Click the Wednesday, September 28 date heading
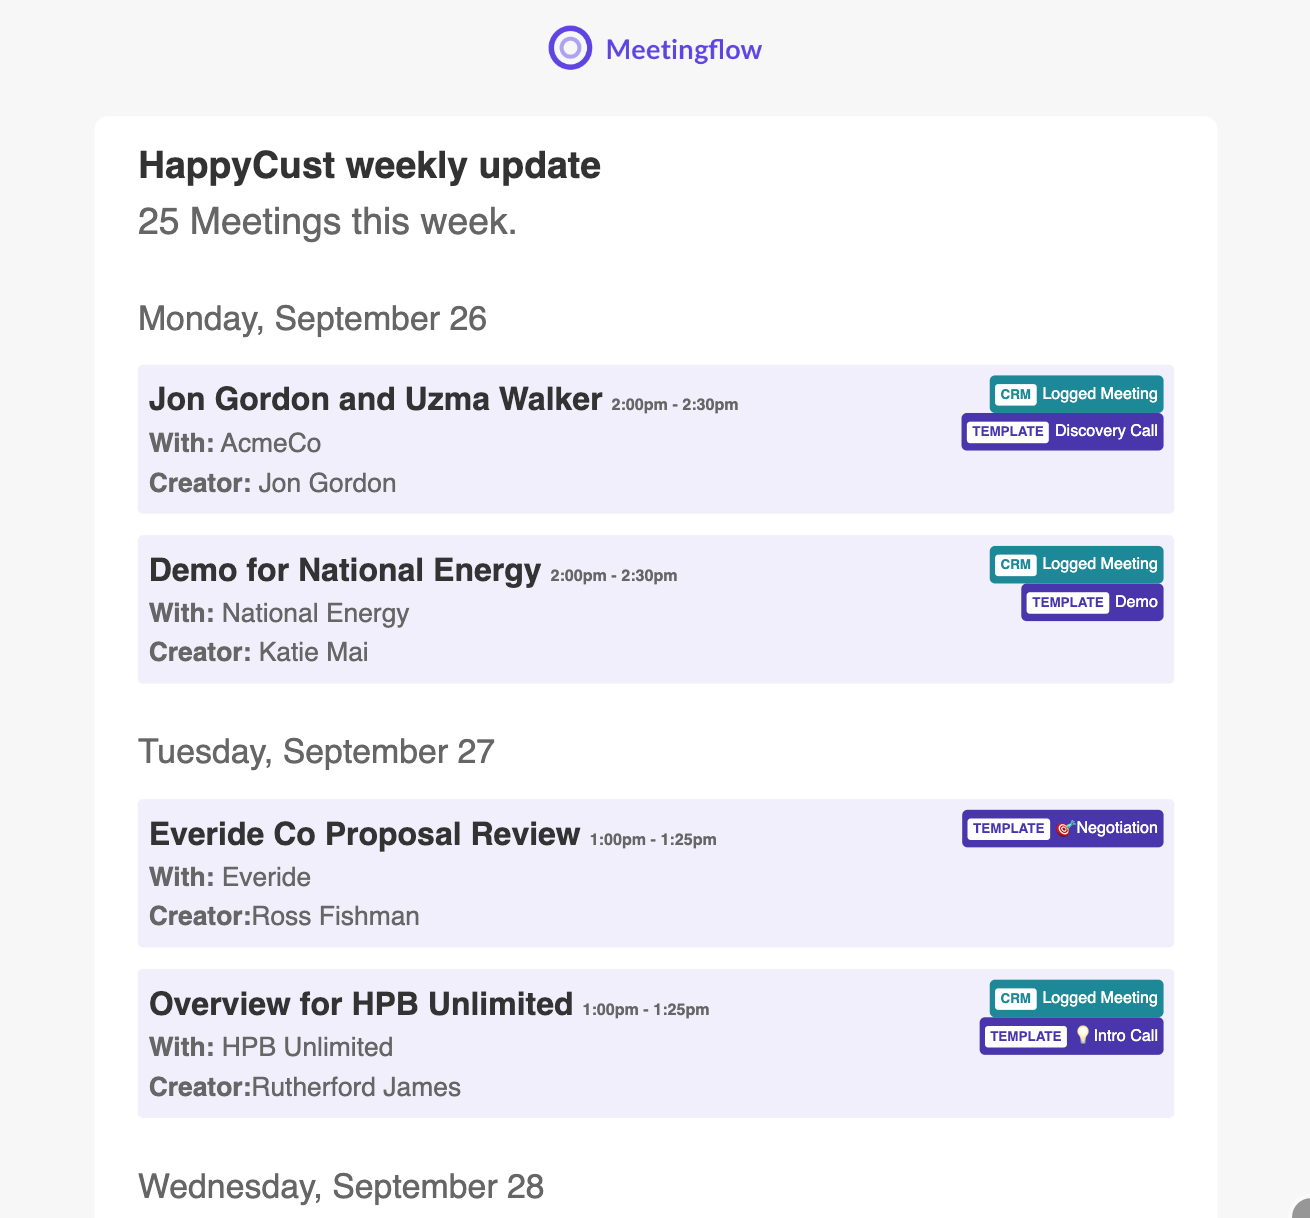Image resolution: width=1310 pixels, height=1218 pixels. point(341,1186)
